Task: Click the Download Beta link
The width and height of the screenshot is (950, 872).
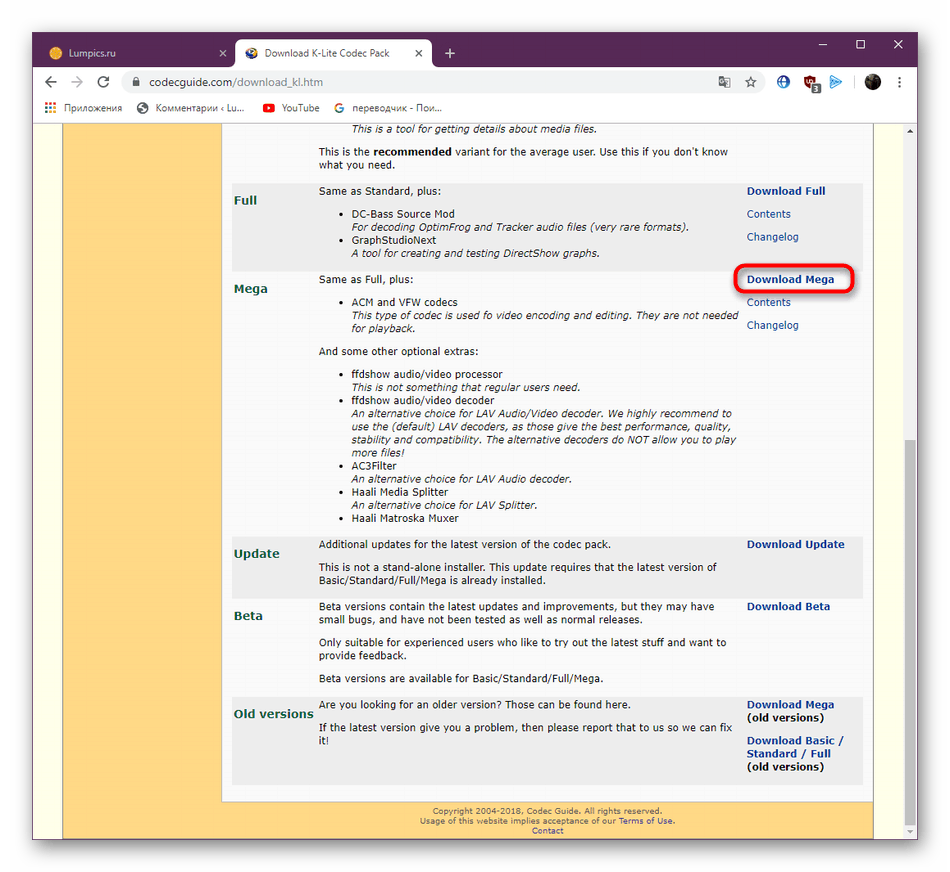Action: coord(788,607)
